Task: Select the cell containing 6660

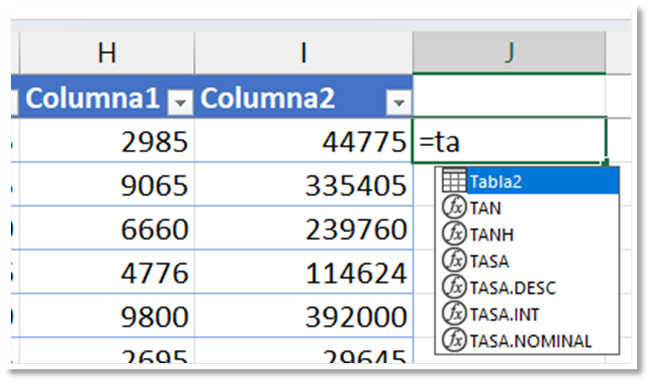Action: pyautogui.click(x=107, y=229)
